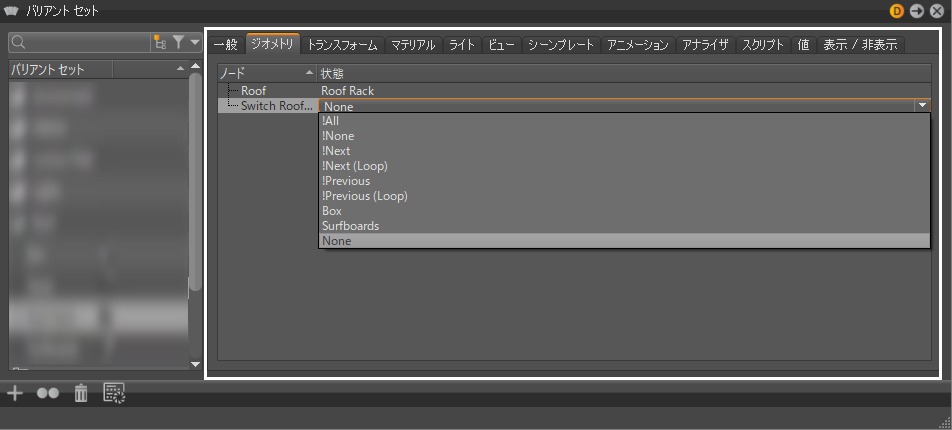Open the シーンプレート tab
952x430 pixels.
point(561,44)
